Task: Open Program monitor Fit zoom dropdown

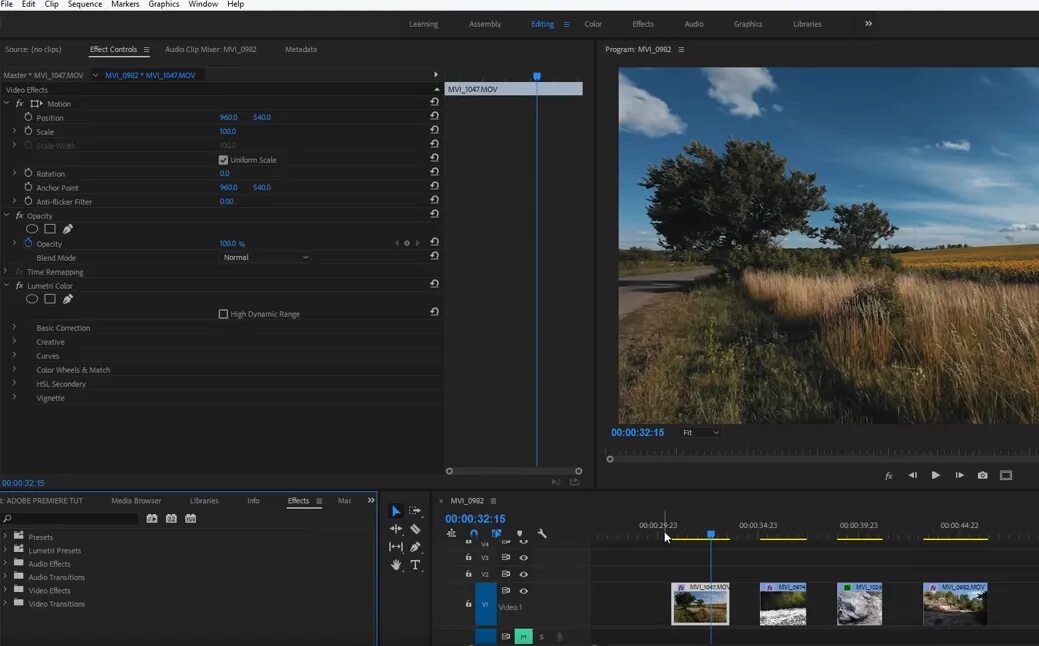Action: [x=700, y=433]
